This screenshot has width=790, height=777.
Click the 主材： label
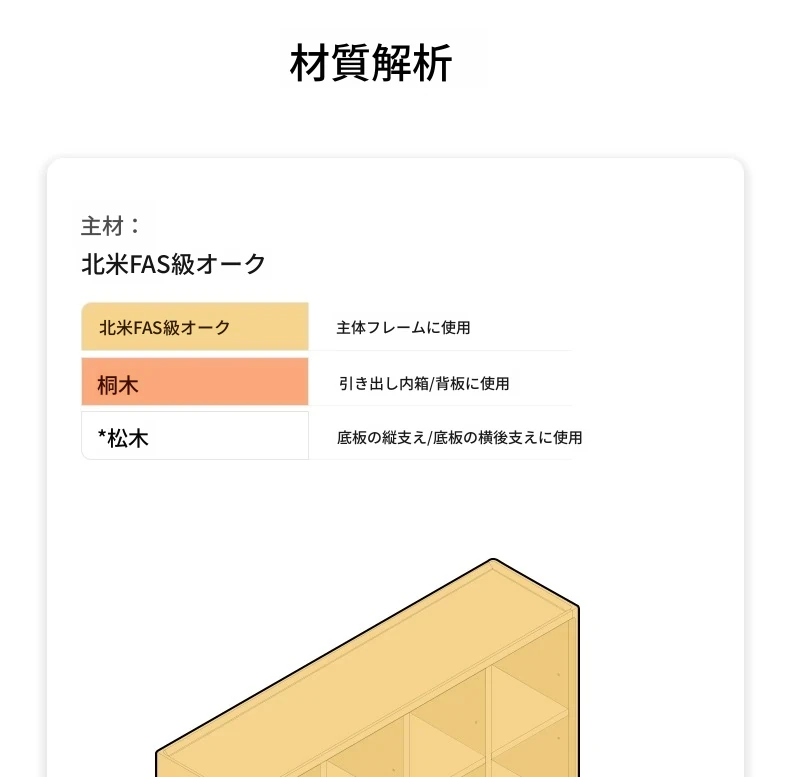(x=110, y=226)
